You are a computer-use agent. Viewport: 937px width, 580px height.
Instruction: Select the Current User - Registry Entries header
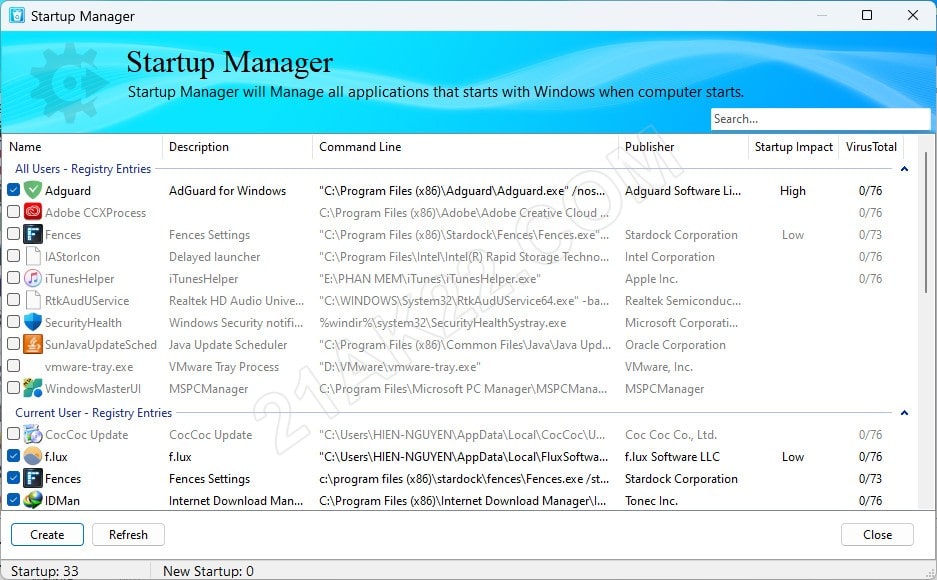[x=93, y=413]
